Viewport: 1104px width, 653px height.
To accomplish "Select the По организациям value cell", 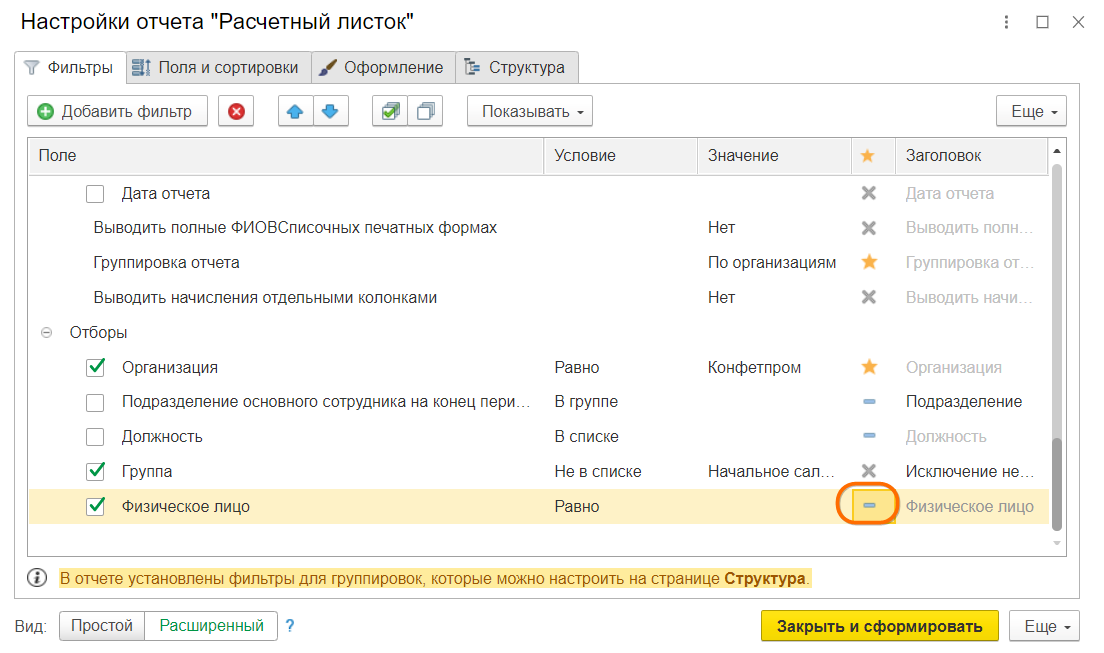I will (774, 263).
